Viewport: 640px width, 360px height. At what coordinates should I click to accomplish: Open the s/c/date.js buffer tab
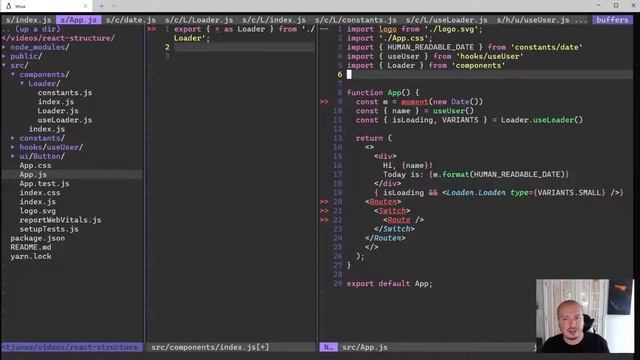click(x=131, y=20)
